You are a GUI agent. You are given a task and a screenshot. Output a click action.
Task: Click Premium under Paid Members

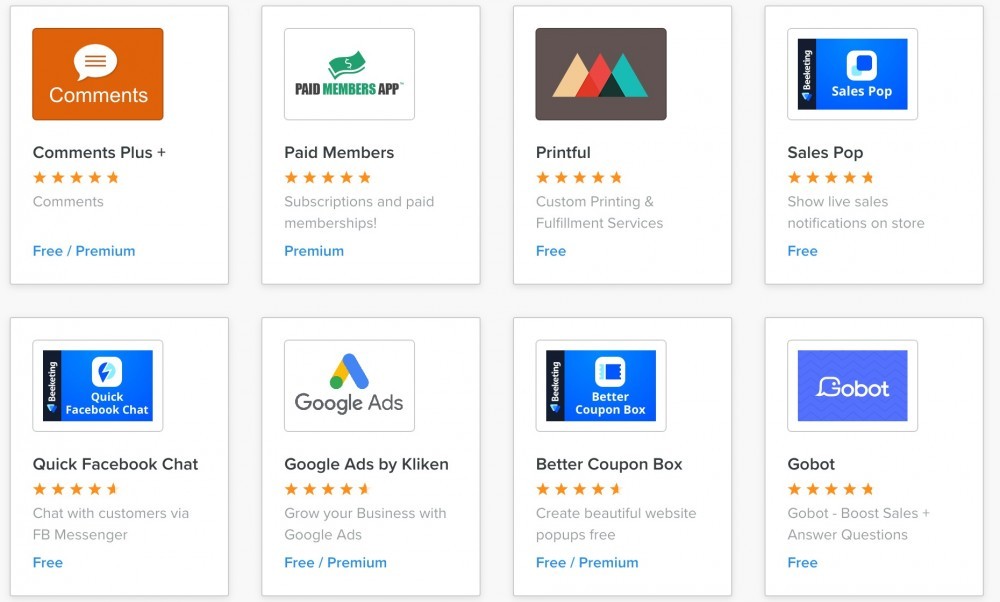pyautogui.click(x=314, y=251)
